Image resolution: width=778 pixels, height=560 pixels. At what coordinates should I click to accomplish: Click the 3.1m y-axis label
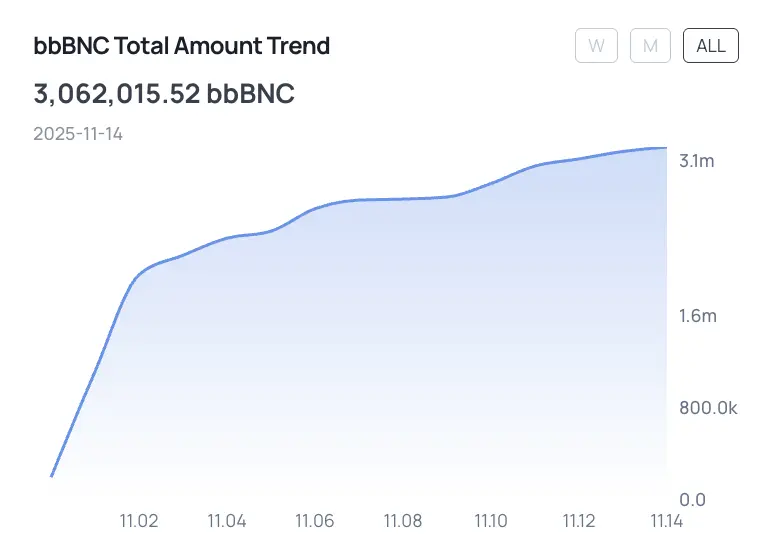pyautogui.click(x=697, y=161)
